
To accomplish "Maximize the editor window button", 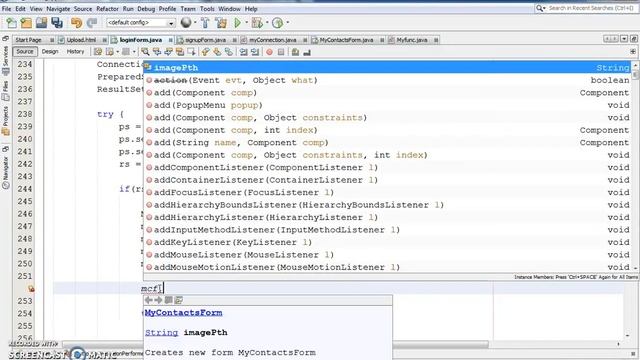I will 634,39.
